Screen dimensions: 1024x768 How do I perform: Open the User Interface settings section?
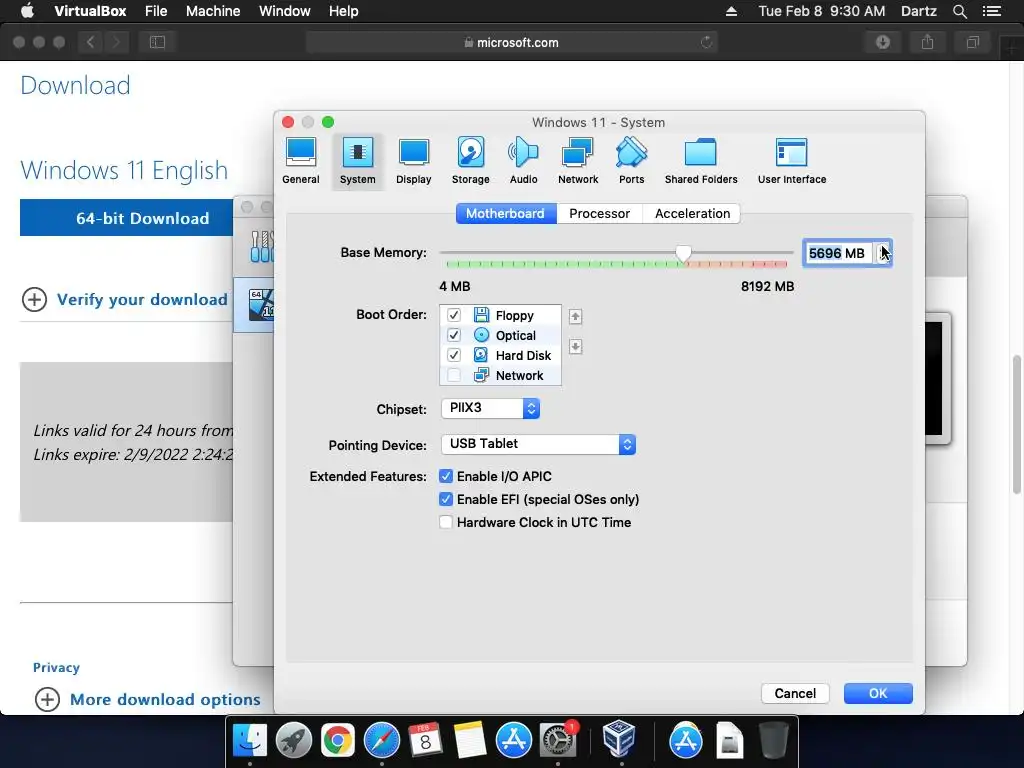coord(792,161)
